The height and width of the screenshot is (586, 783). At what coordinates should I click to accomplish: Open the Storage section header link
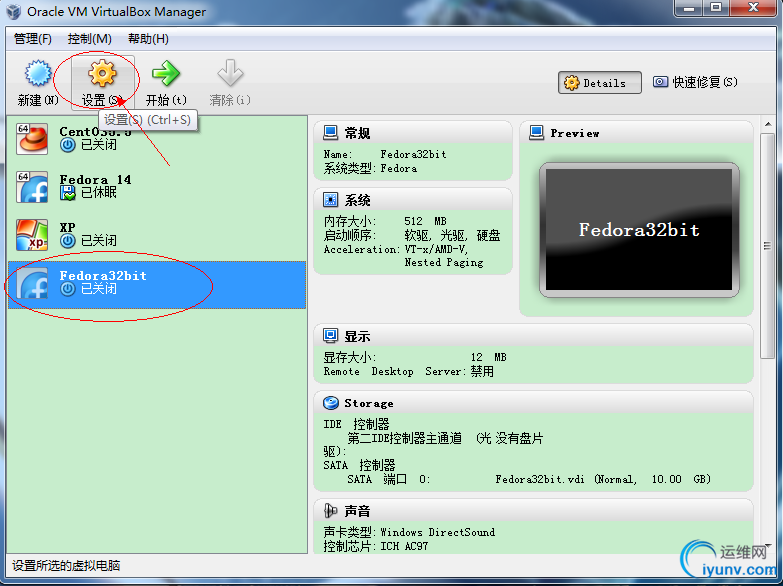(x=369, y=403)
